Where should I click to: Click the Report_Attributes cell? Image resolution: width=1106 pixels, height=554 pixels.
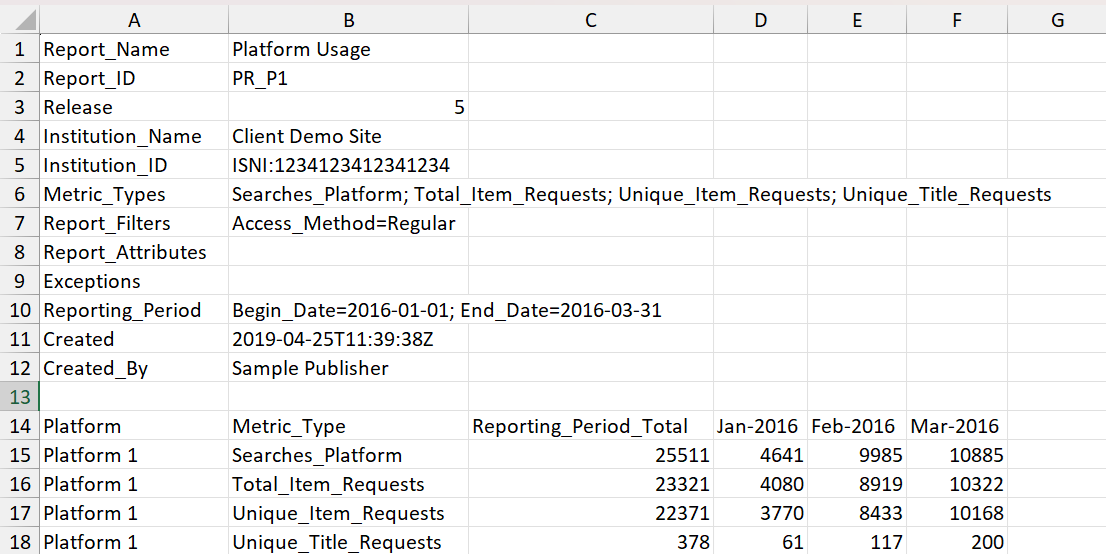134,252
